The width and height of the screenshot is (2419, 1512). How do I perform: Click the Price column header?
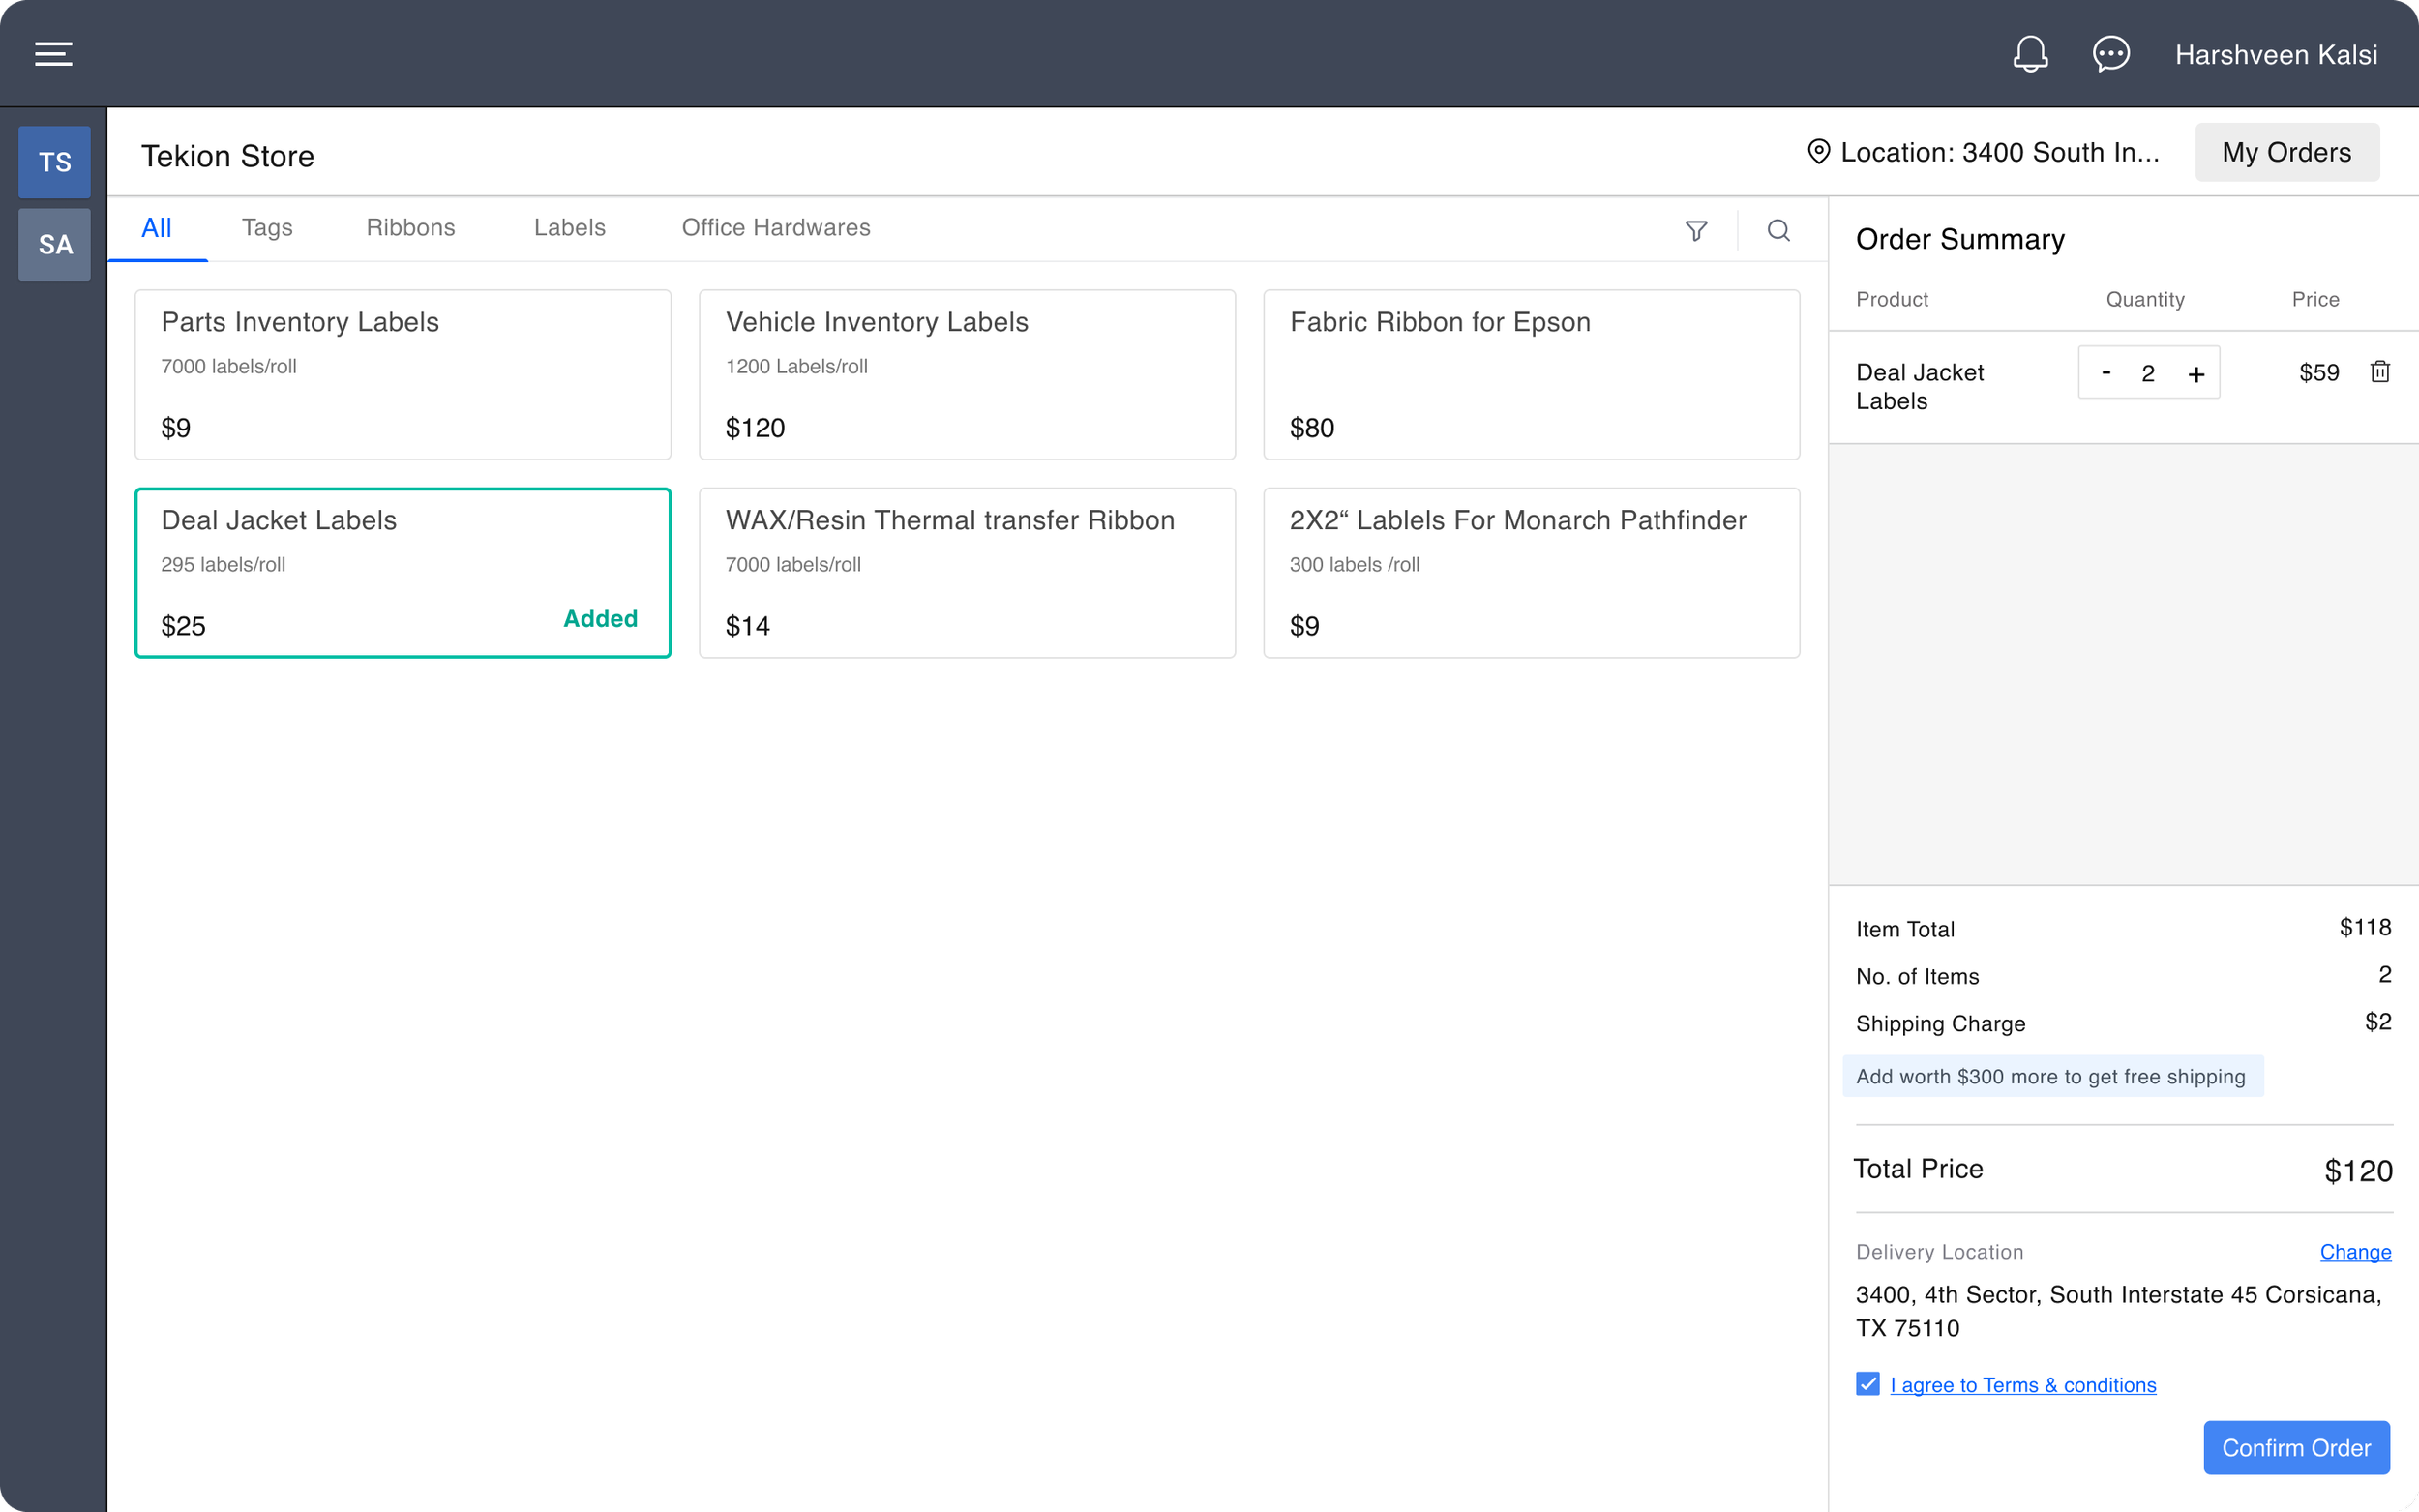pos(2315,299)
